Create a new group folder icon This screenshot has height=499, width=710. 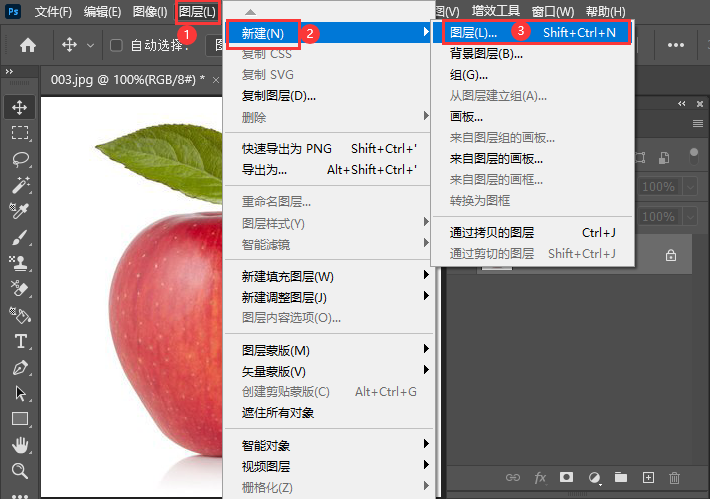(x=621, y=477)
